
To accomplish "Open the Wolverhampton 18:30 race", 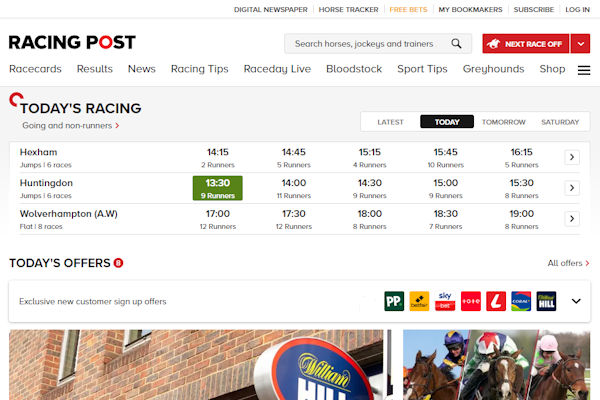I will tap(445, 219).
